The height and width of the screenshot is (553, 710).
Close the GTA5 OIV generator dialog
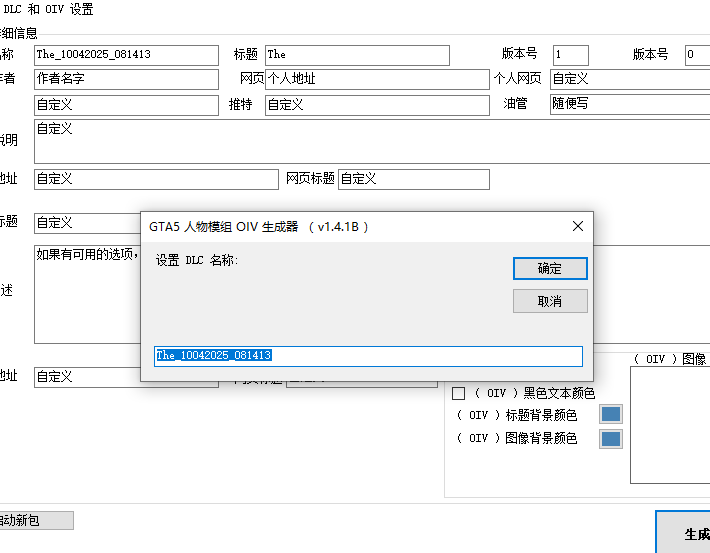tap(578, 226)
